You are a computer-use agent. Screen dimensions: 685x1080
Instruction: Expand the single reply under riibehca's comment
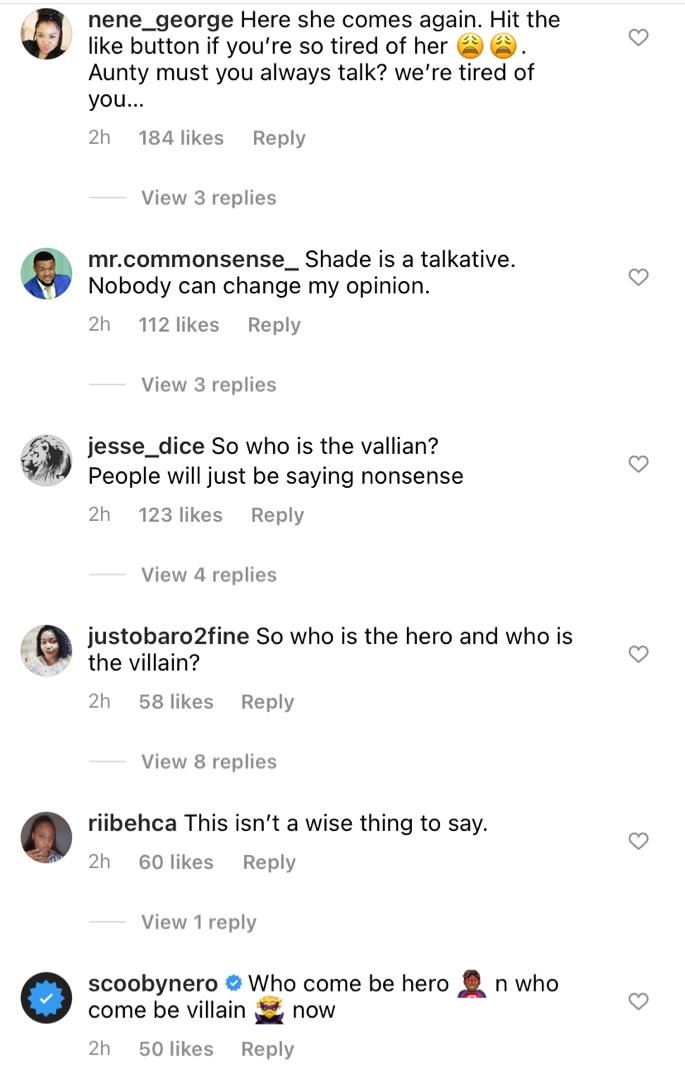click(x=198, y=922)
